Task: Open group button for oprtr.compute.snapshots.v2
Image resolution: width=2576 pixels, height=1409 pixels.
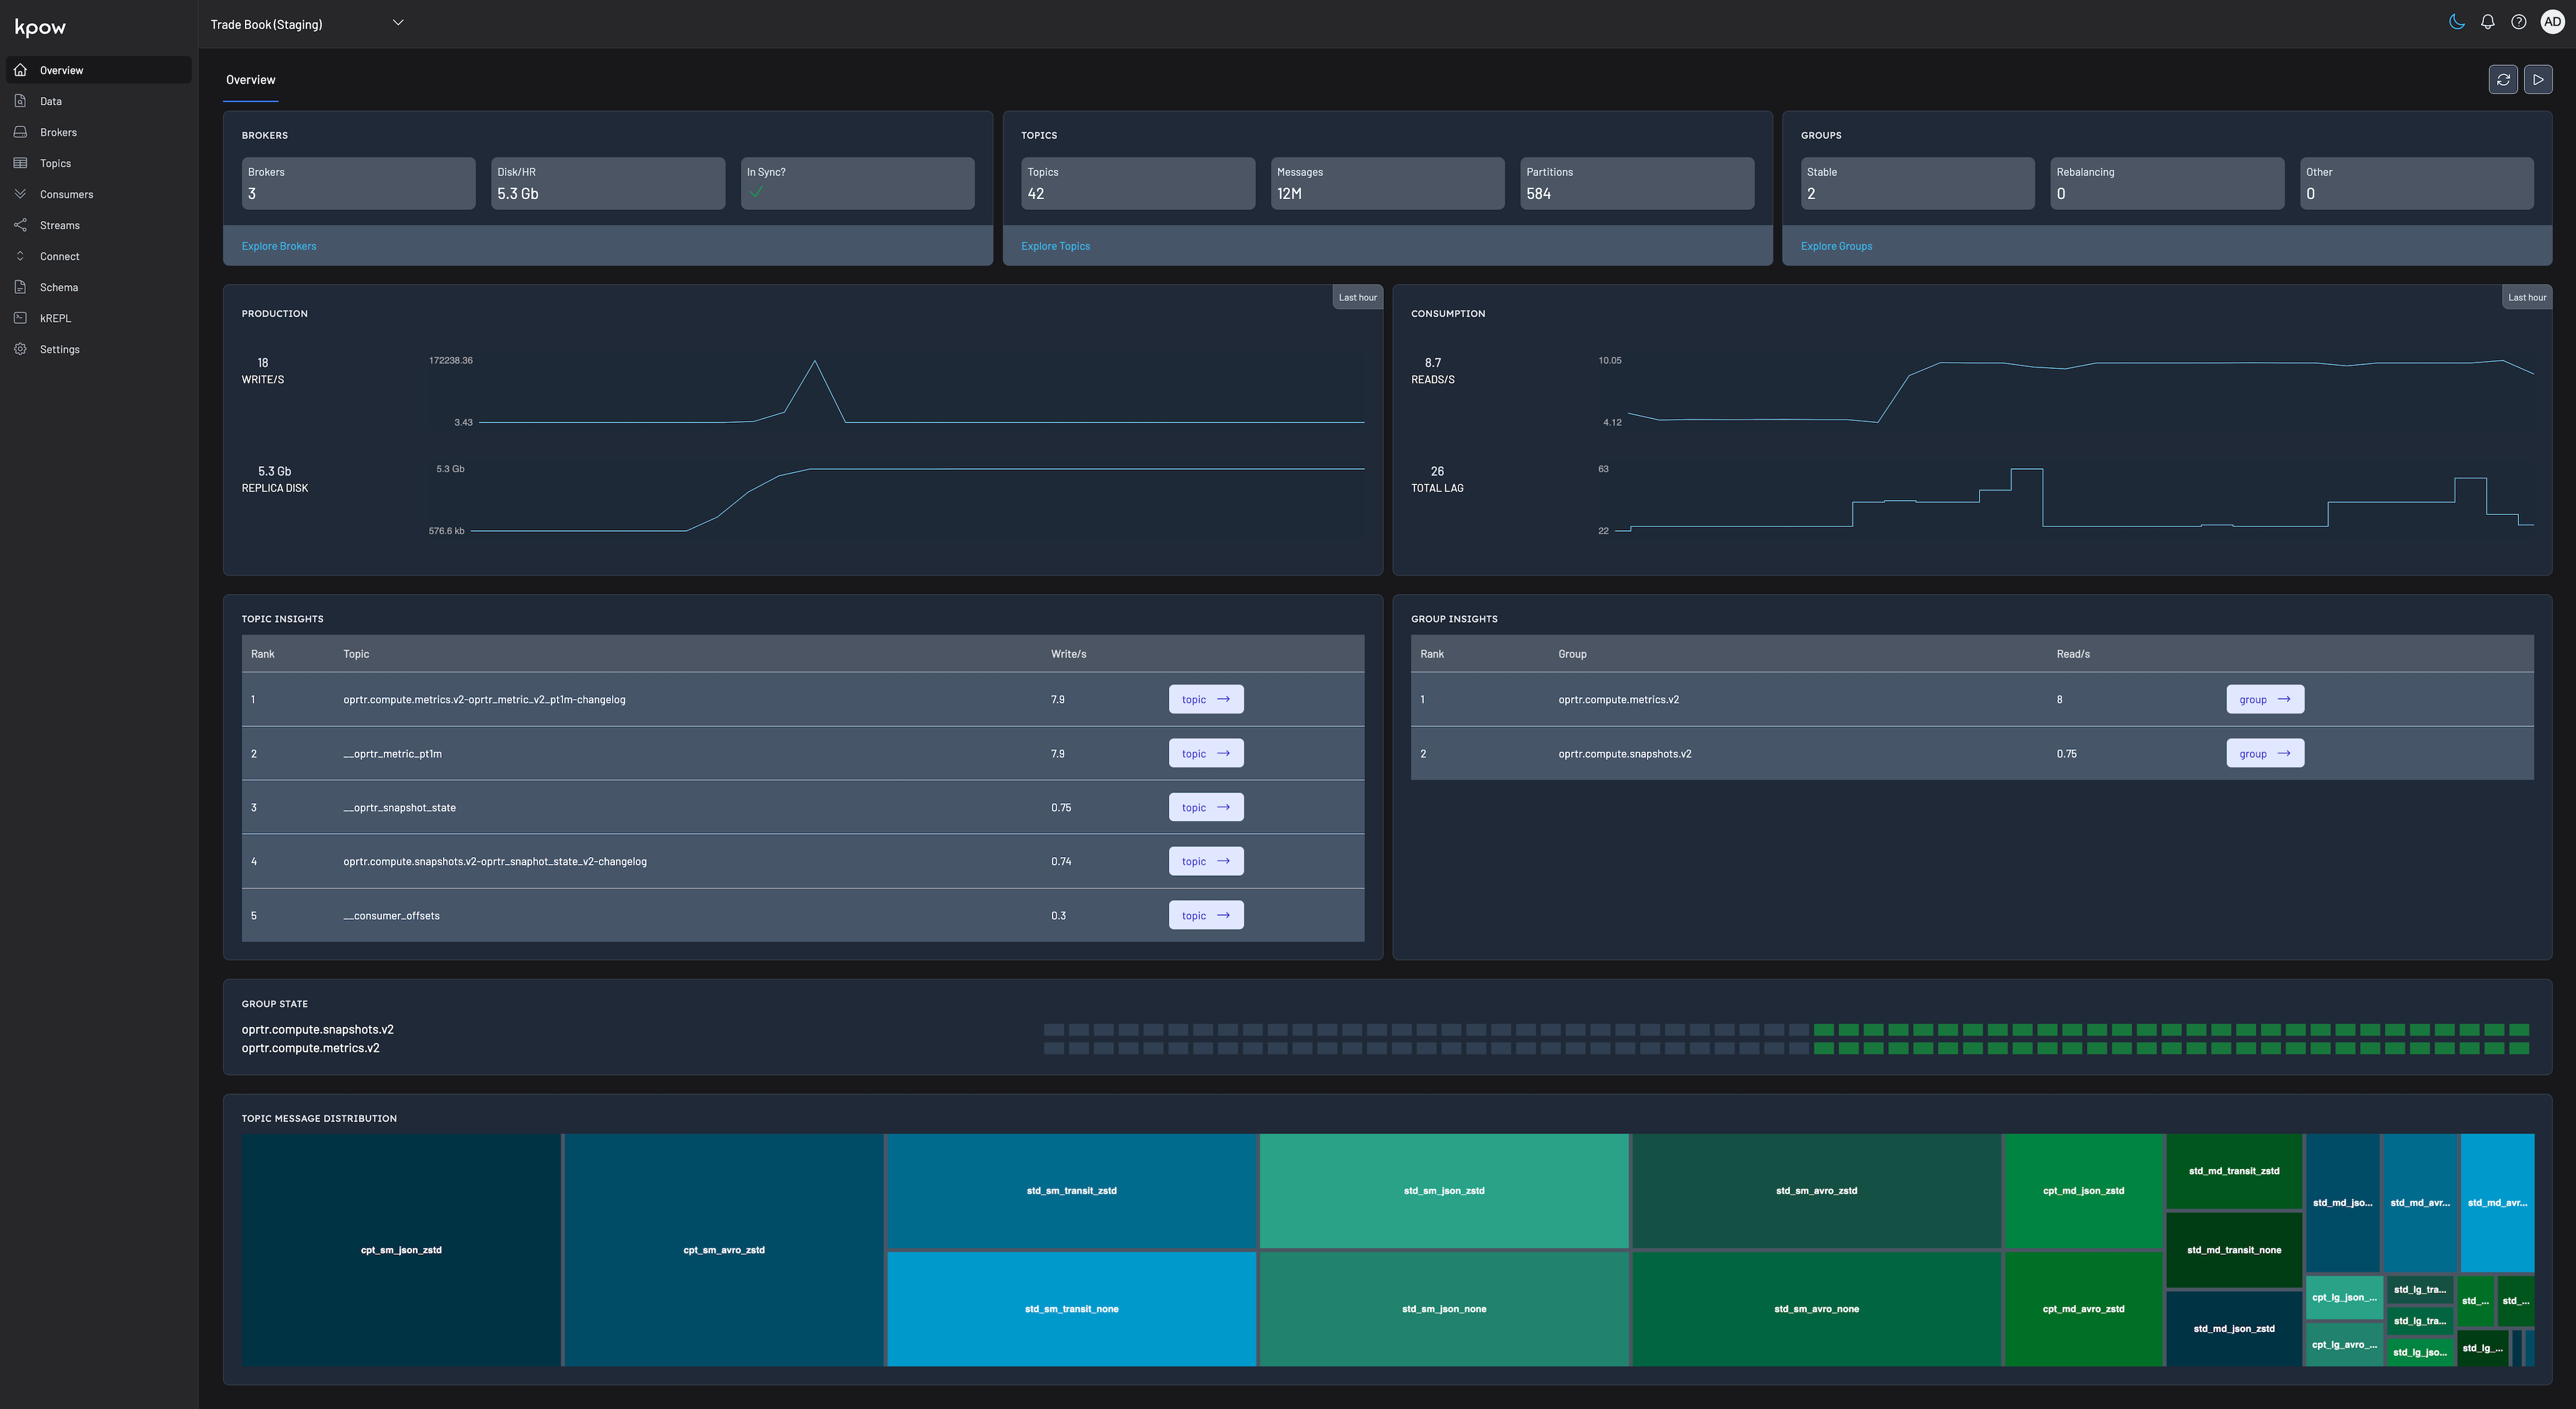Action: 2264,754
